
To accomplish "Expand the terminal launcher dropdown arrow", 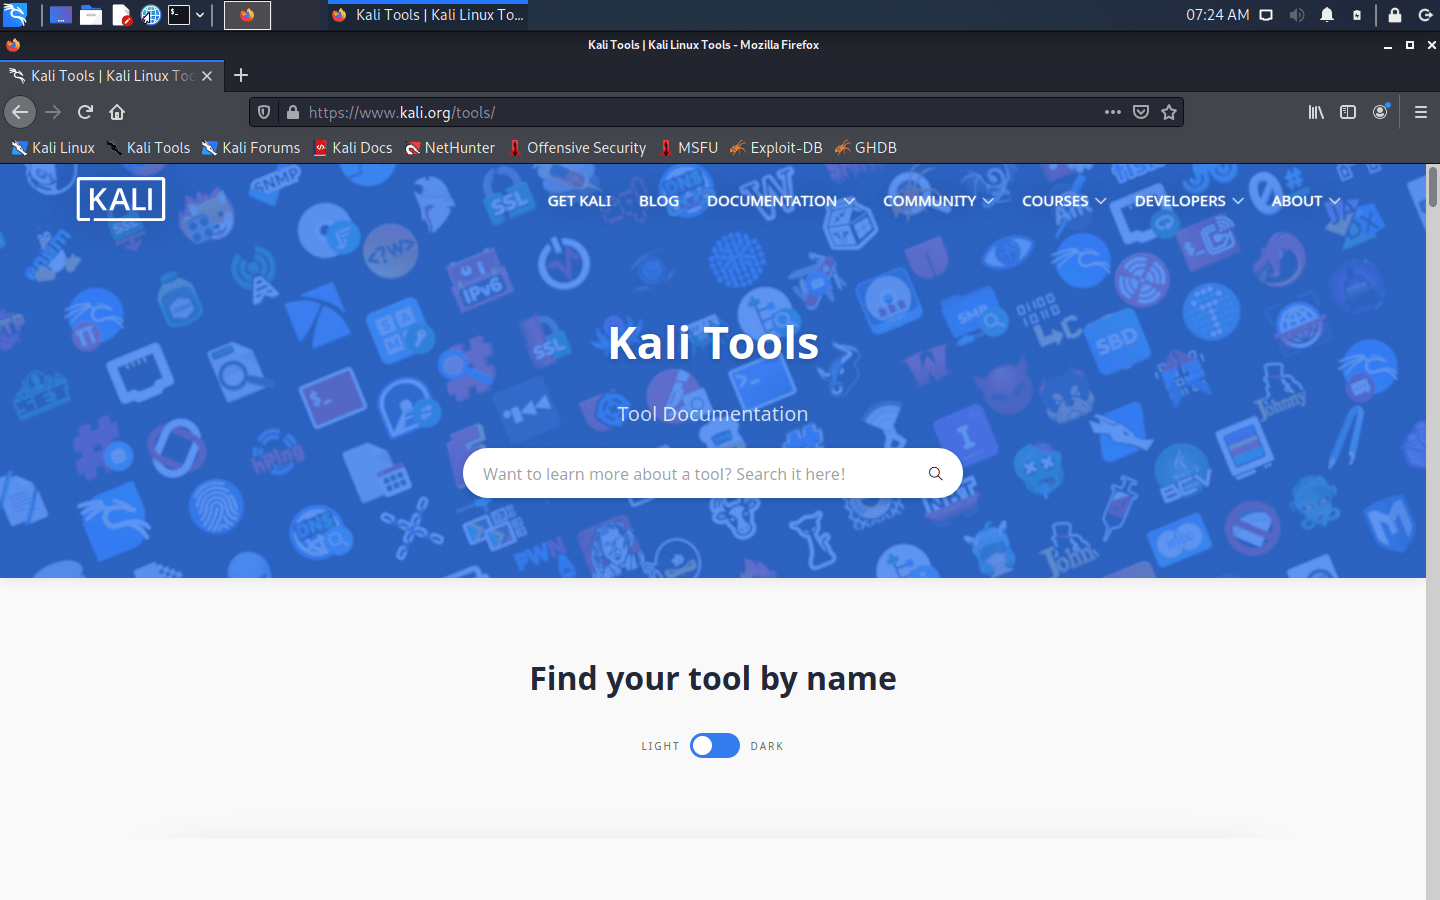I will click(x=200, y=15).
